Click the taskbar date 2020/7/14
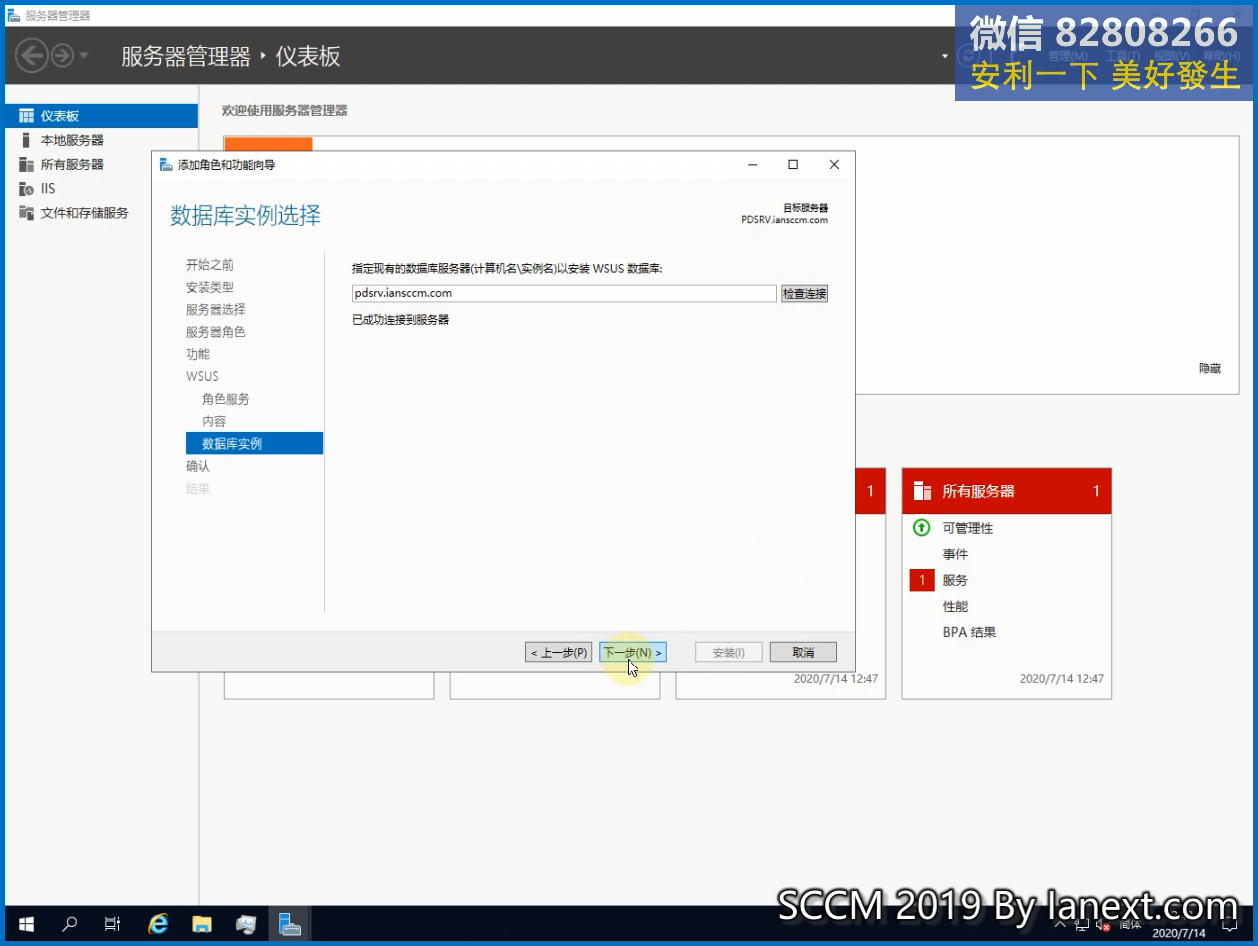The width and height of the screenshot is (1258, 946). (x=1180, y=933)
